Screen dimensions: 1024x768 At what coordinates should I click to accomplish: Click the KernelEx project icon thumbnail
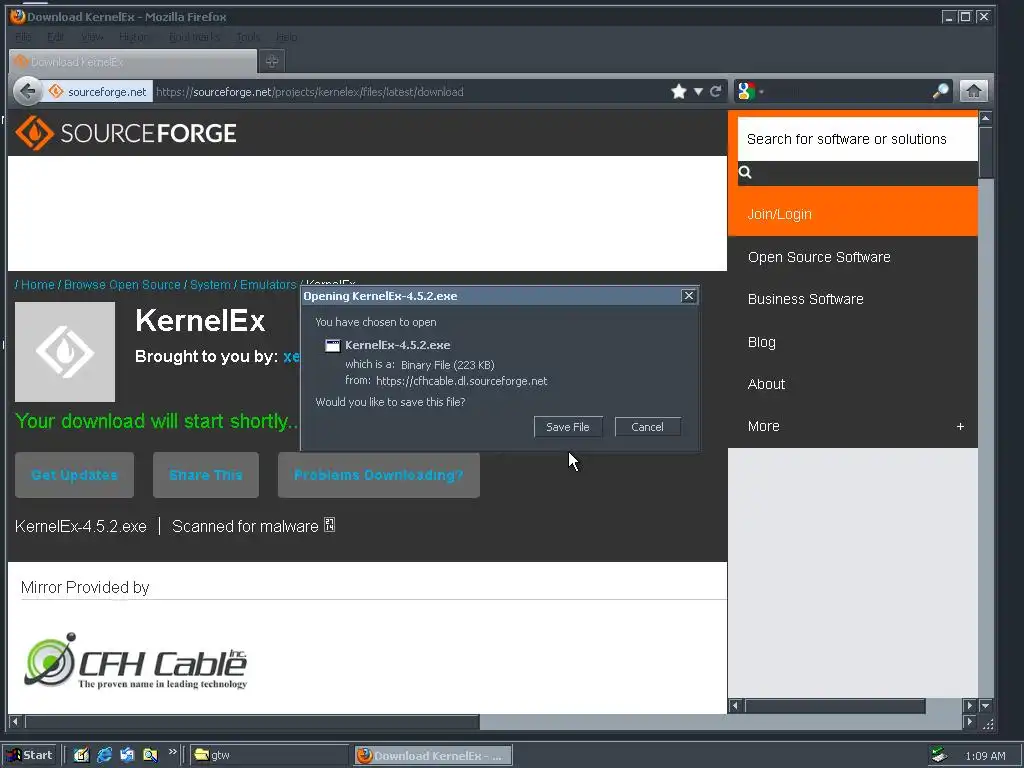coord(65,352)
